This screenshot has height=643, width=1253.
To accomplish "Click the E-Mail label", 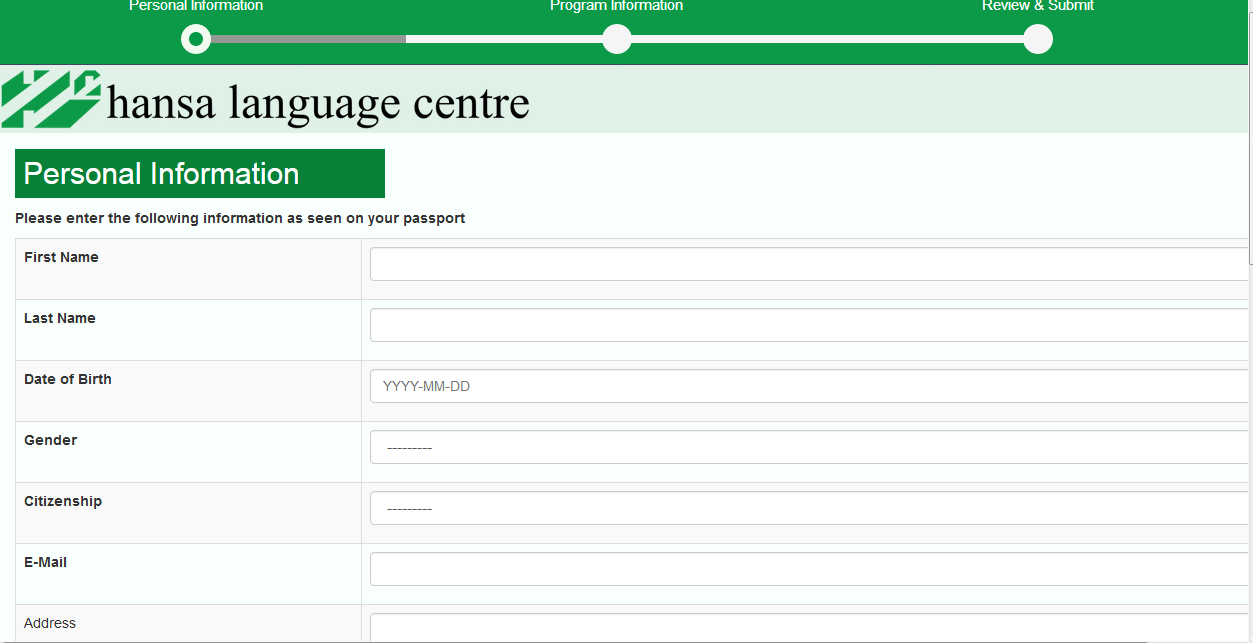I will (45, 562).
